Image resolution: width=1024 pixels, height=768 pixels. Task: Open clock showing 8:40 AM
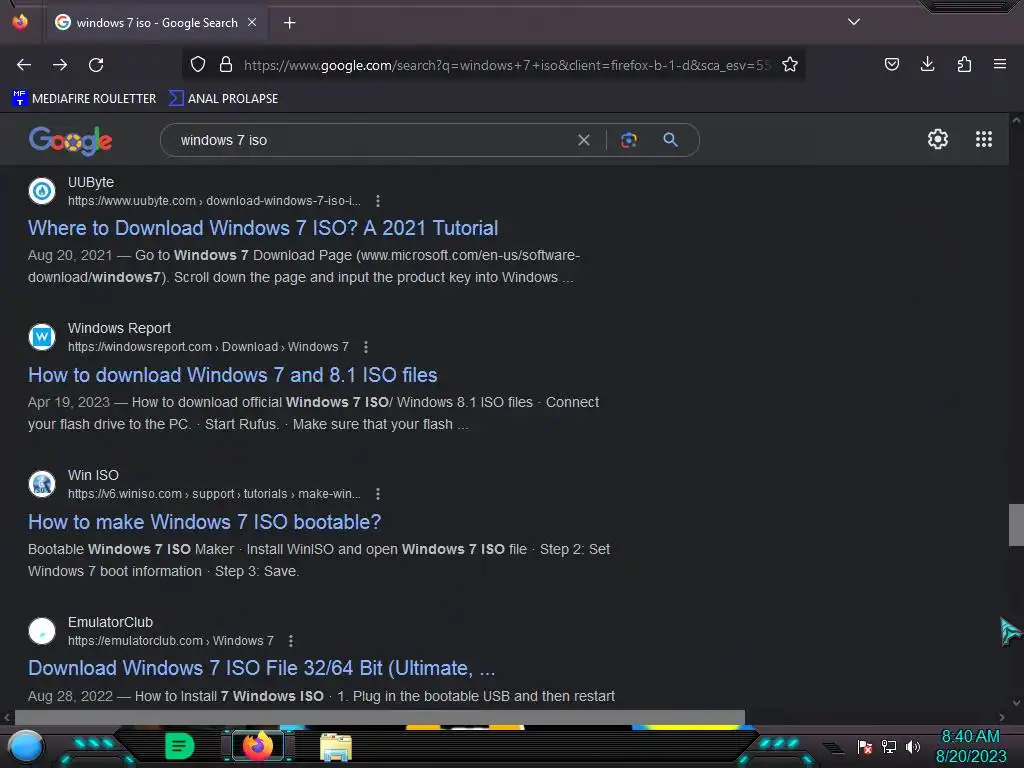[970, 746]
